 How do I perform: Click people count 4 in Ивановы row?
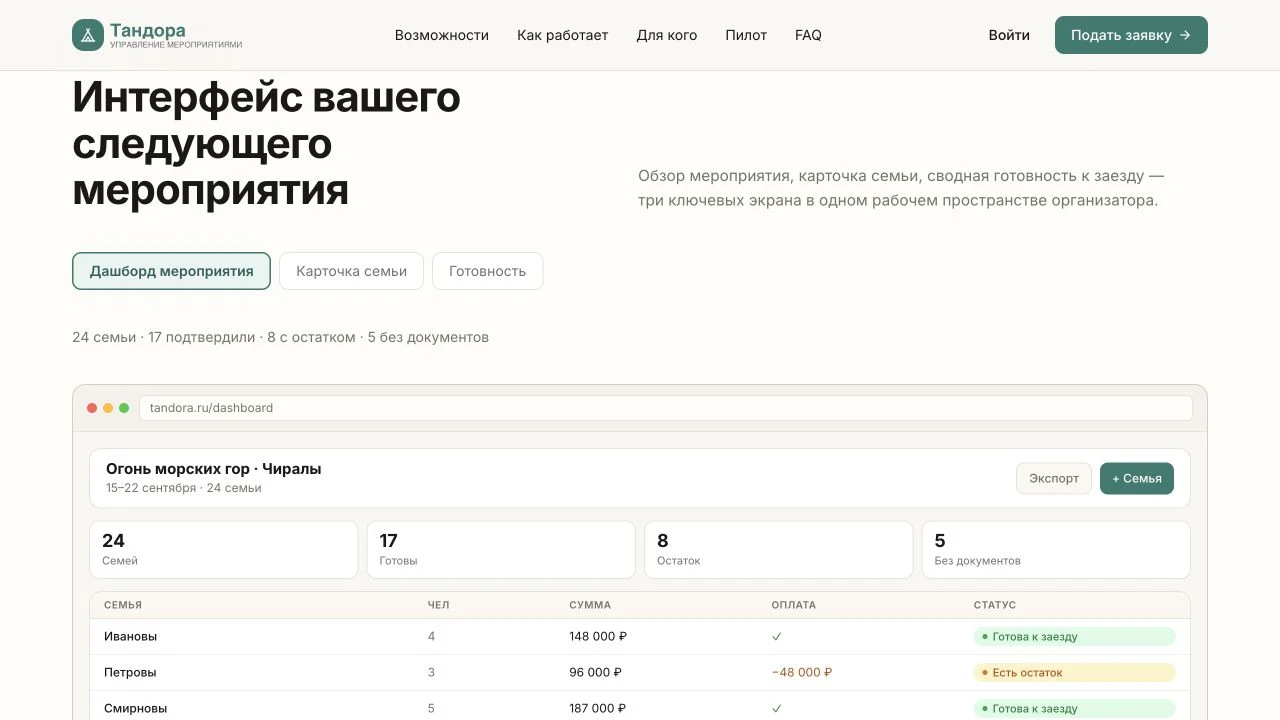pyautogui.click(x=431, y=636)
